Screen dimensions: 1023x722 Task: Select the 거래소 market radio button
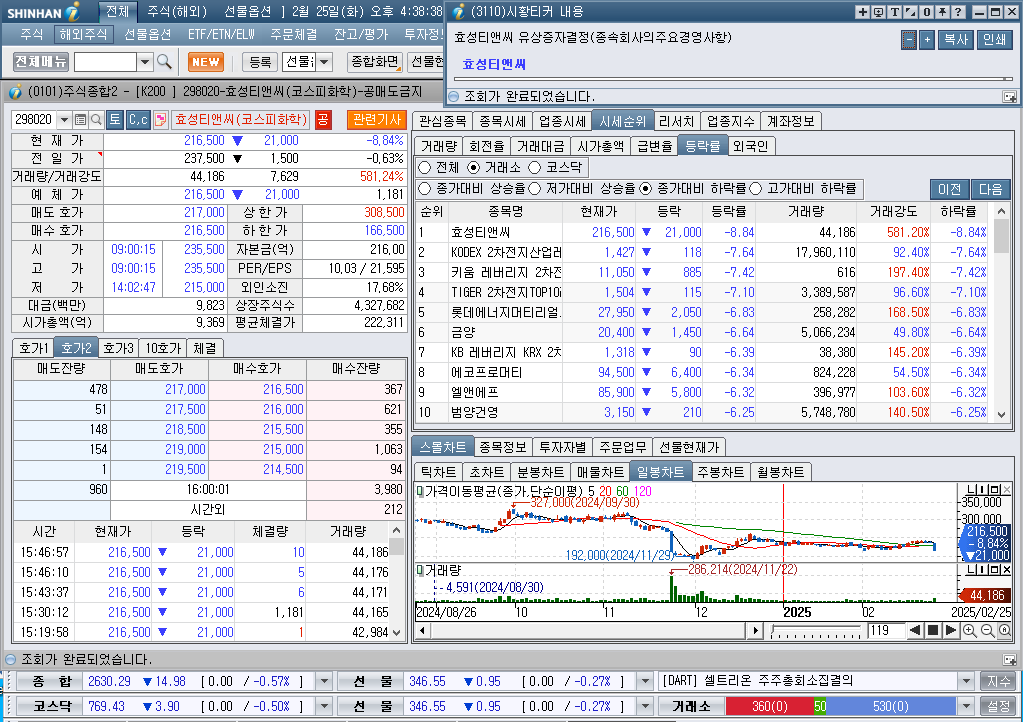pyautogui.click(x=474, y=168)
